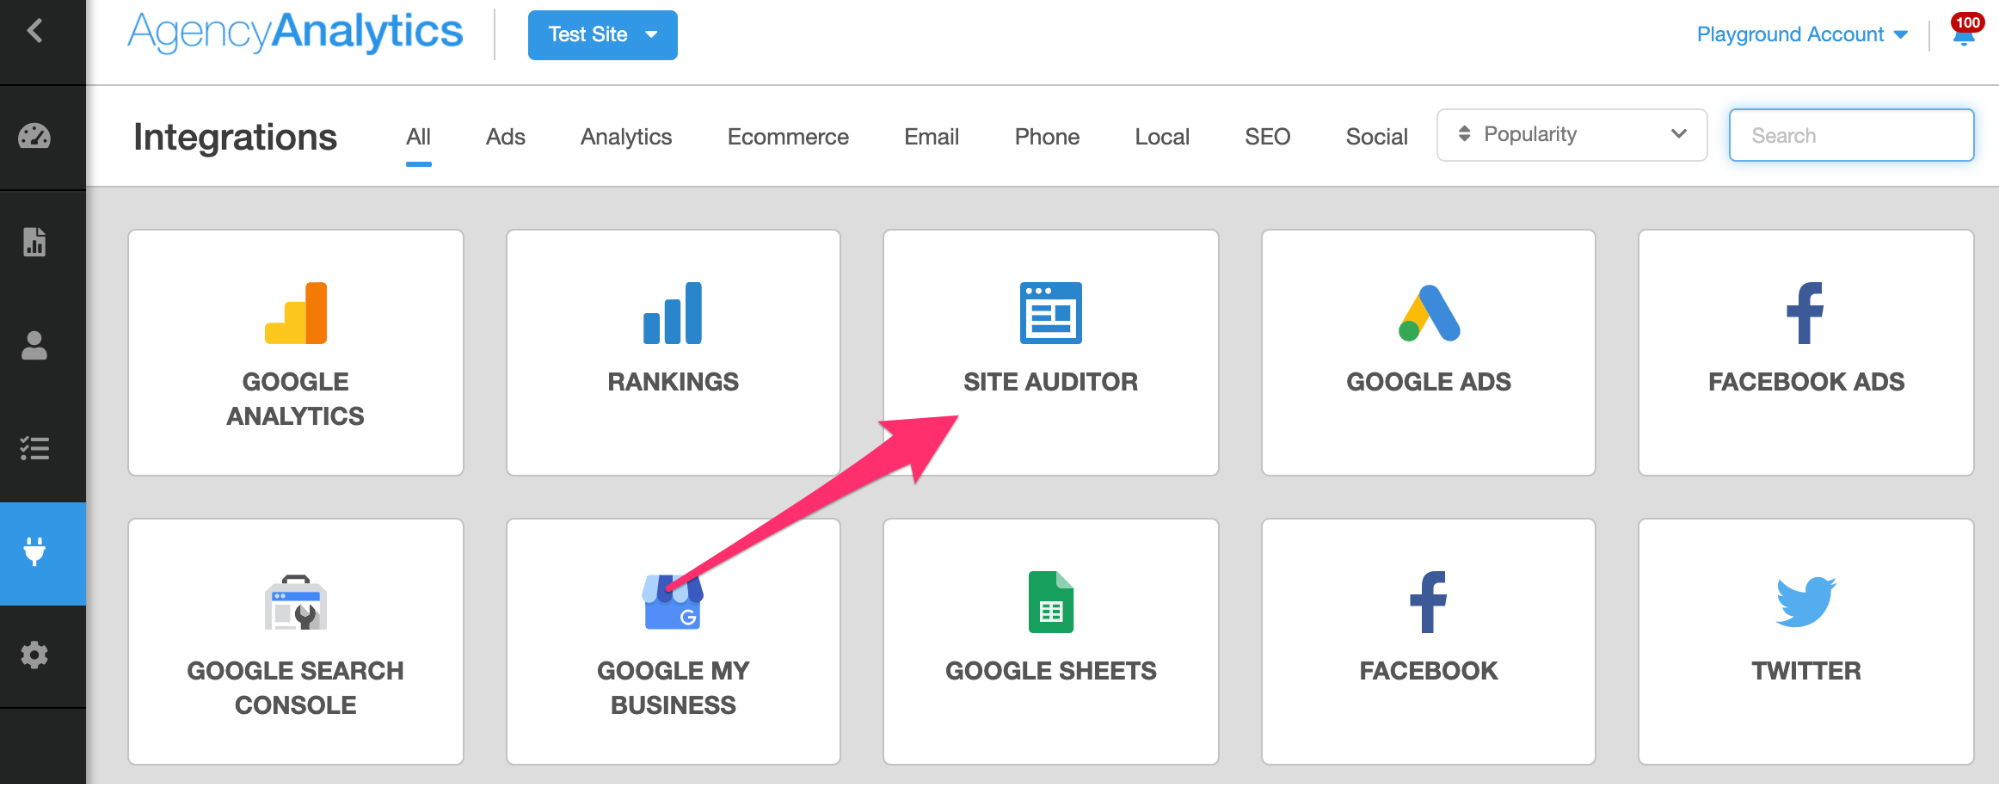Open the FACEBOOK card label
The height and width of the screenshot is (785, 1999).
(1429, 671)
